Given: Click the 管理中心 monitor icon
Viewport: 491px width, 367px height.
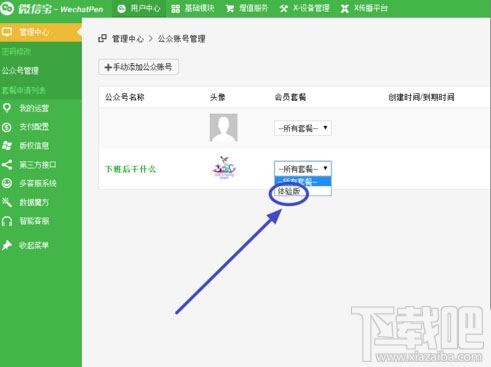Looking at the screenshot, I should 7,32.
